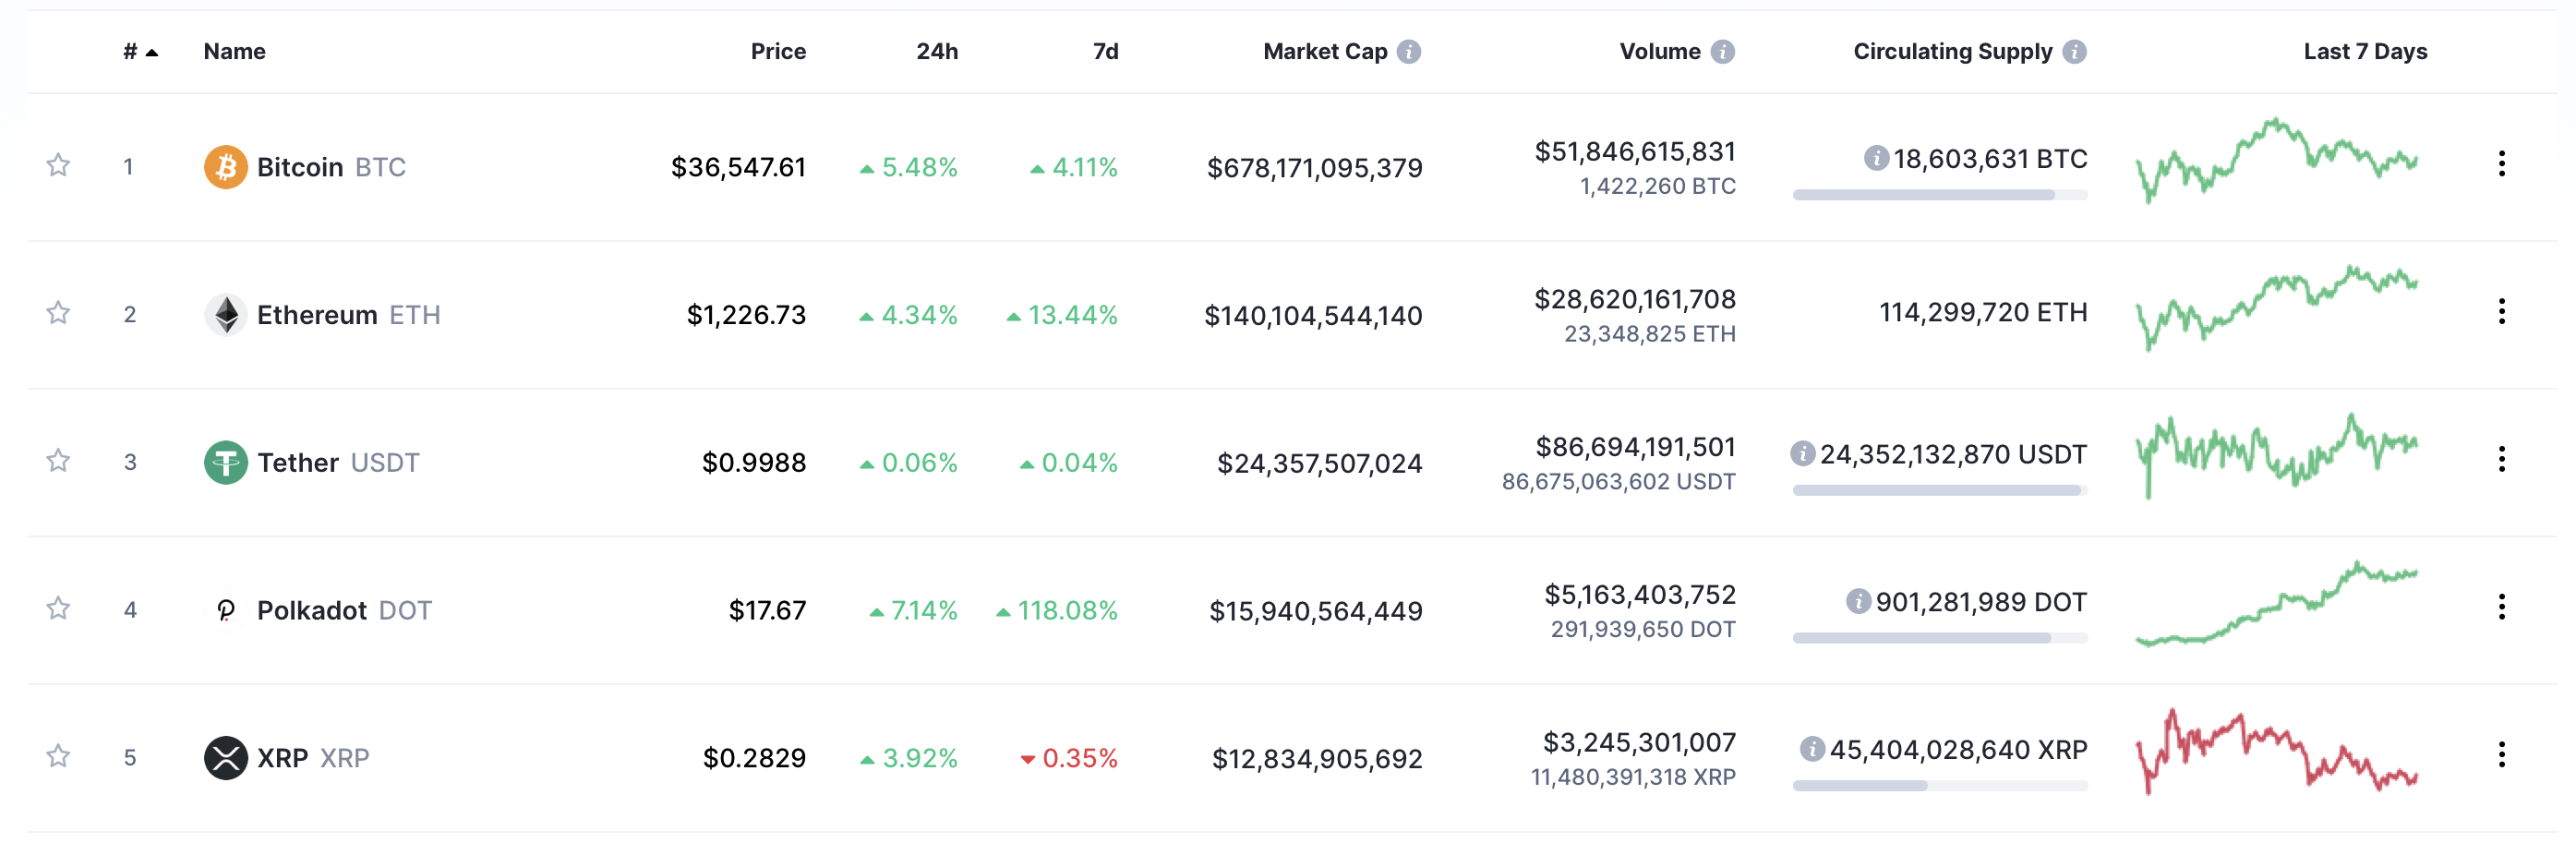Click Polkadot 24h change 7.14%
This screenshot has height=855, width=2576.
(x=913, y=610)
